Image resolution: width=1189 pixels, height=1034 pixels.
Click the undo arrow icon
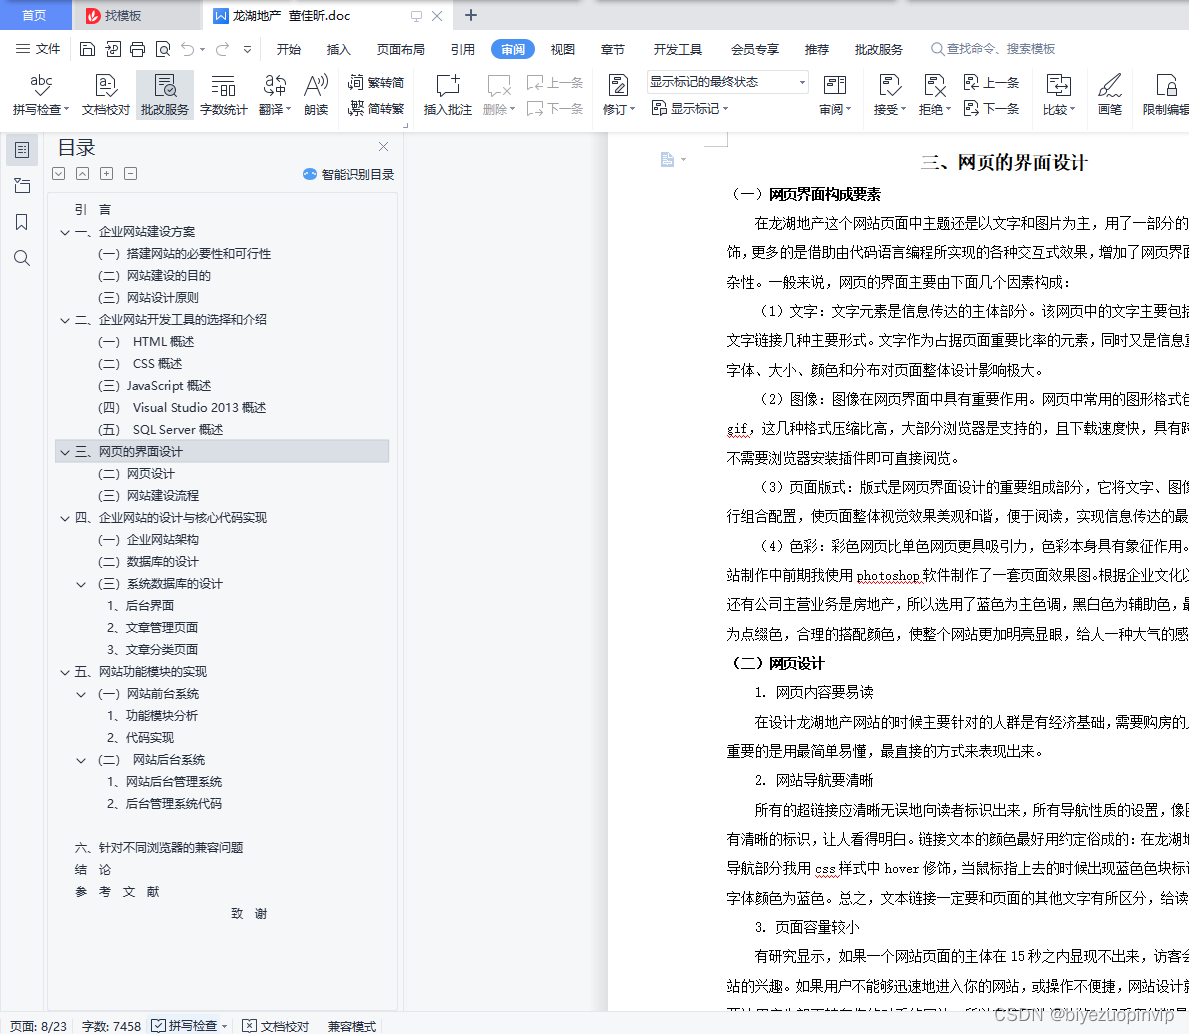coord(187,49)
